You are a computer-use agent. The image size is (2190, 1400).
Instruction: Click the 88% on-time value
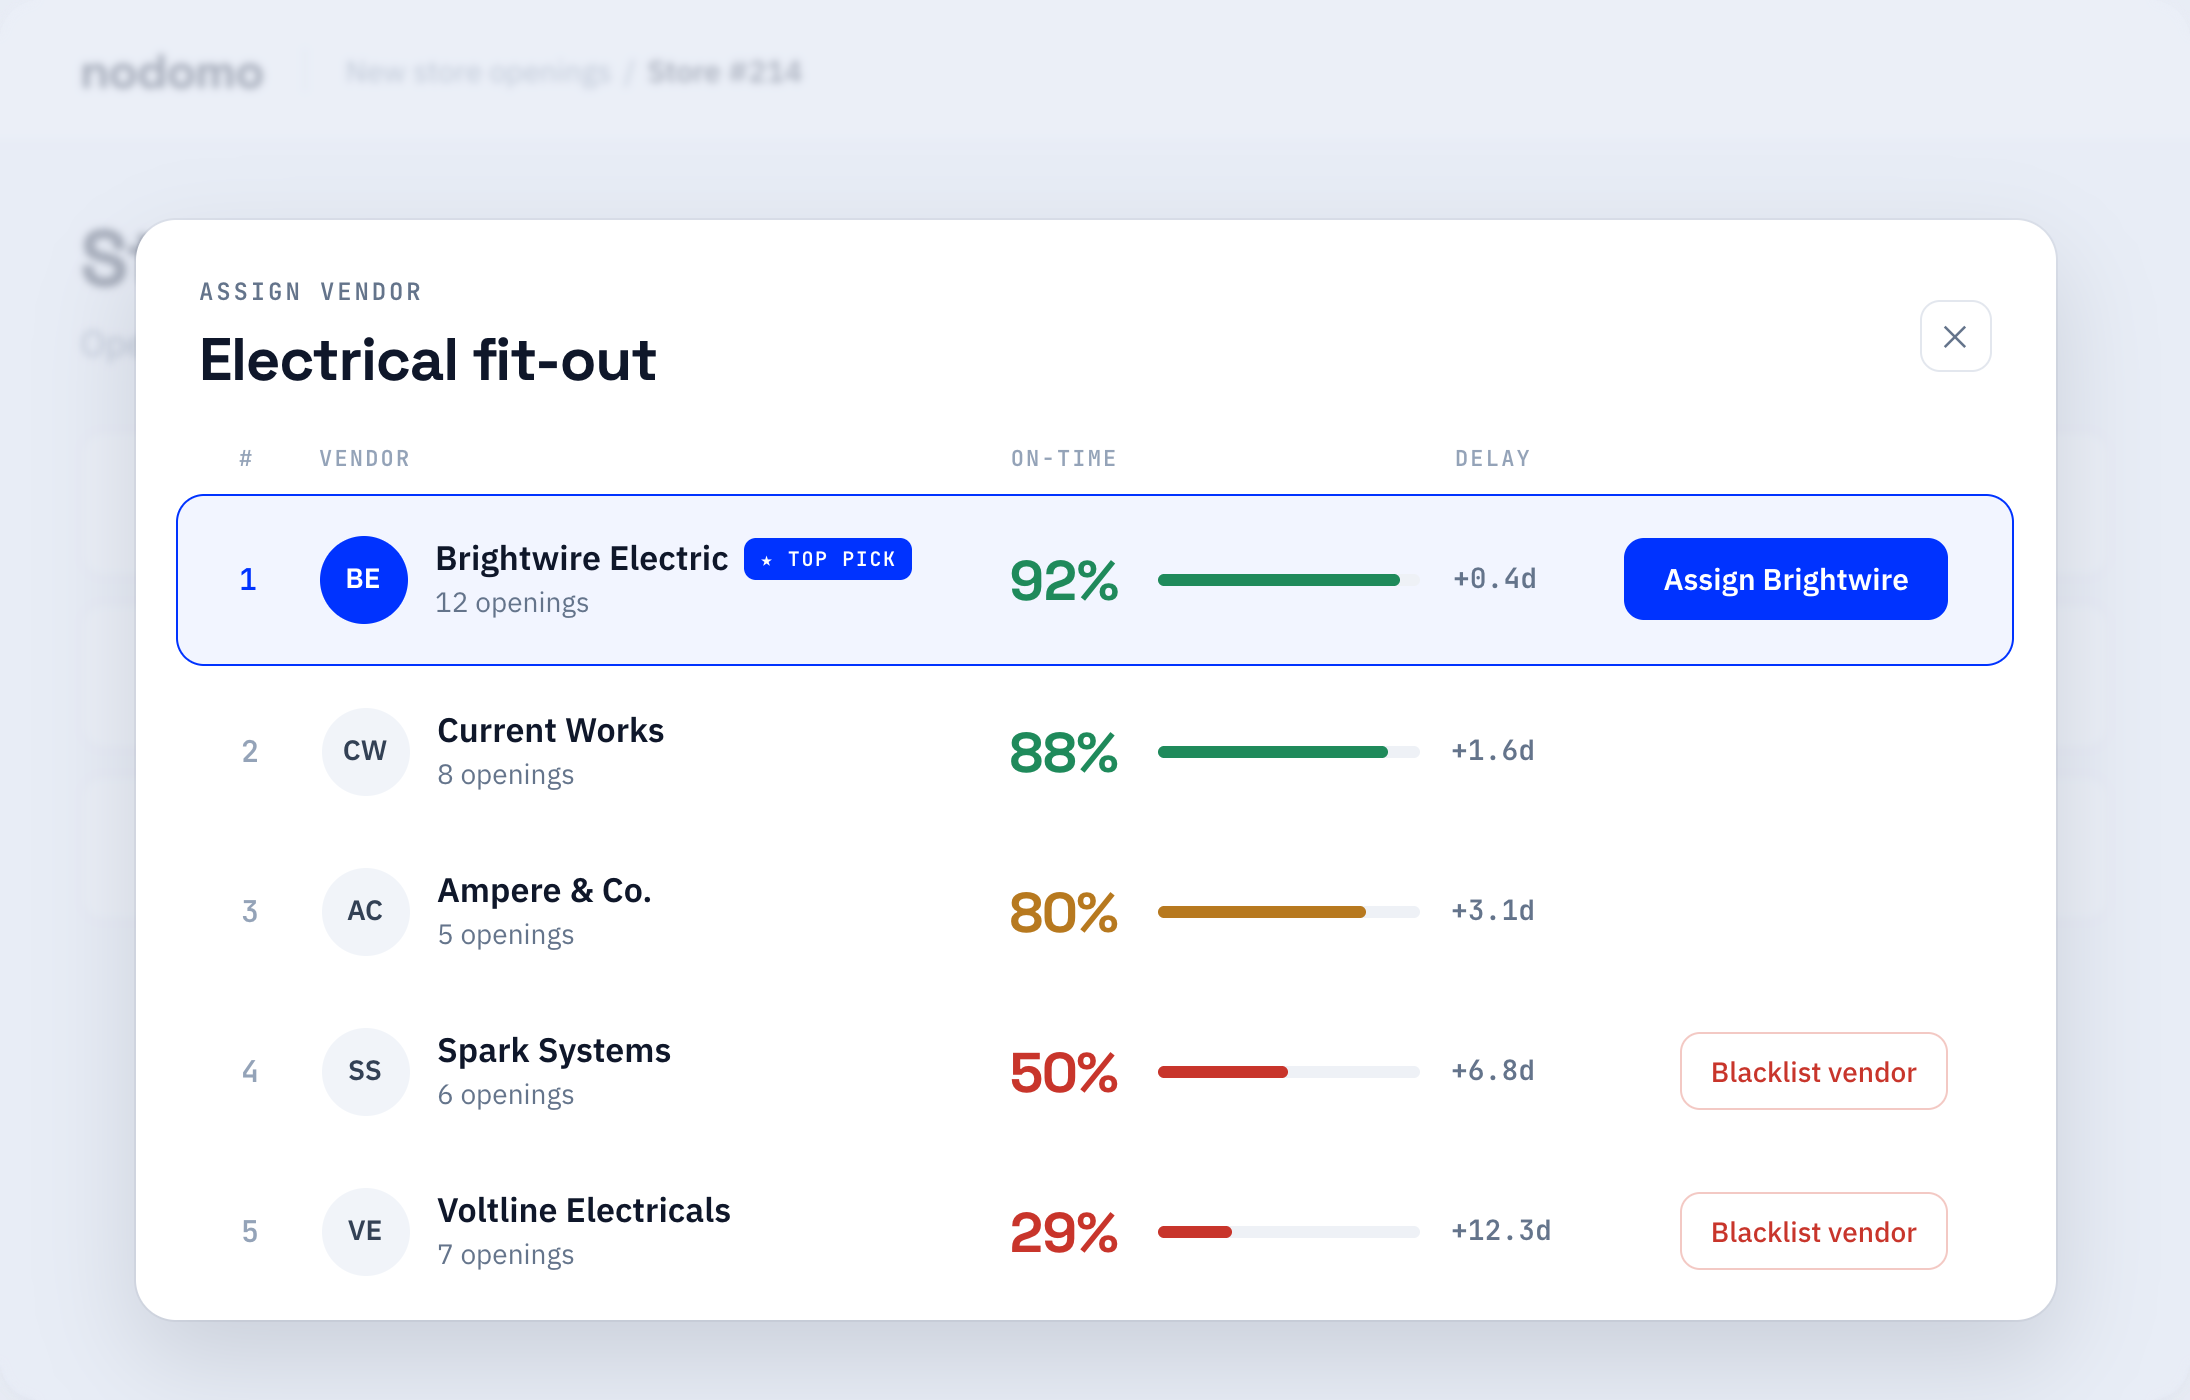coord(1063,752)
